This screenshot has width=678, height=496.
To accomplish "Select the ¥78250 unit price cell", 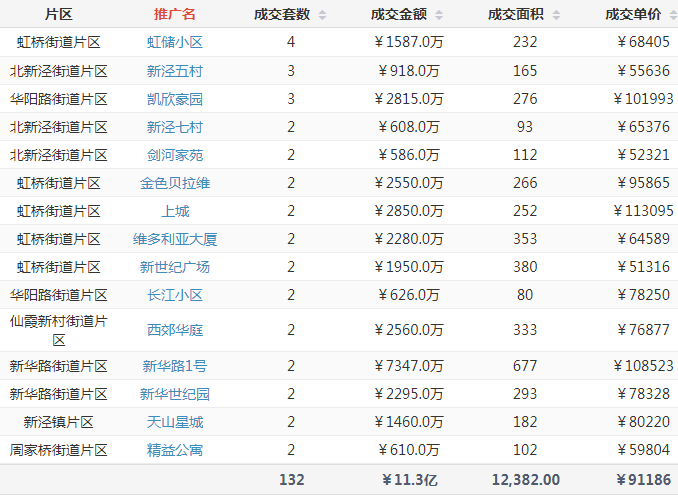I will coord(643,295).
